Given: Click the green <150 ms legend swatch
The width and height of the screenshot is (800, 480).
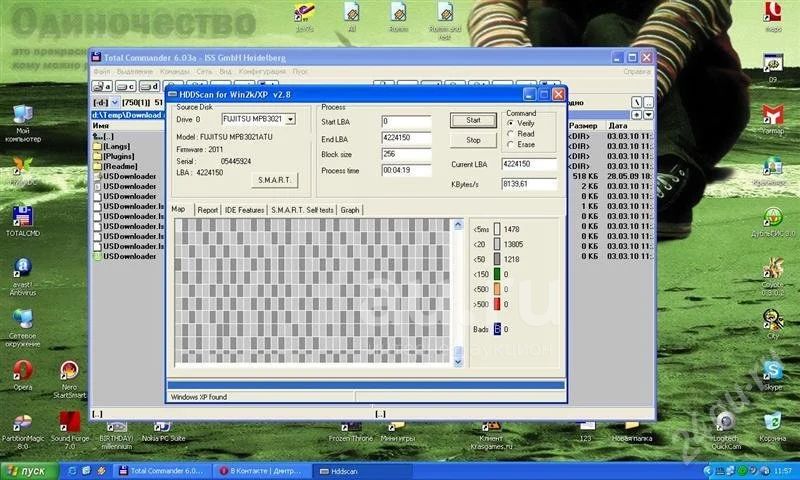Looking at the screenshot, I should 497,274.
